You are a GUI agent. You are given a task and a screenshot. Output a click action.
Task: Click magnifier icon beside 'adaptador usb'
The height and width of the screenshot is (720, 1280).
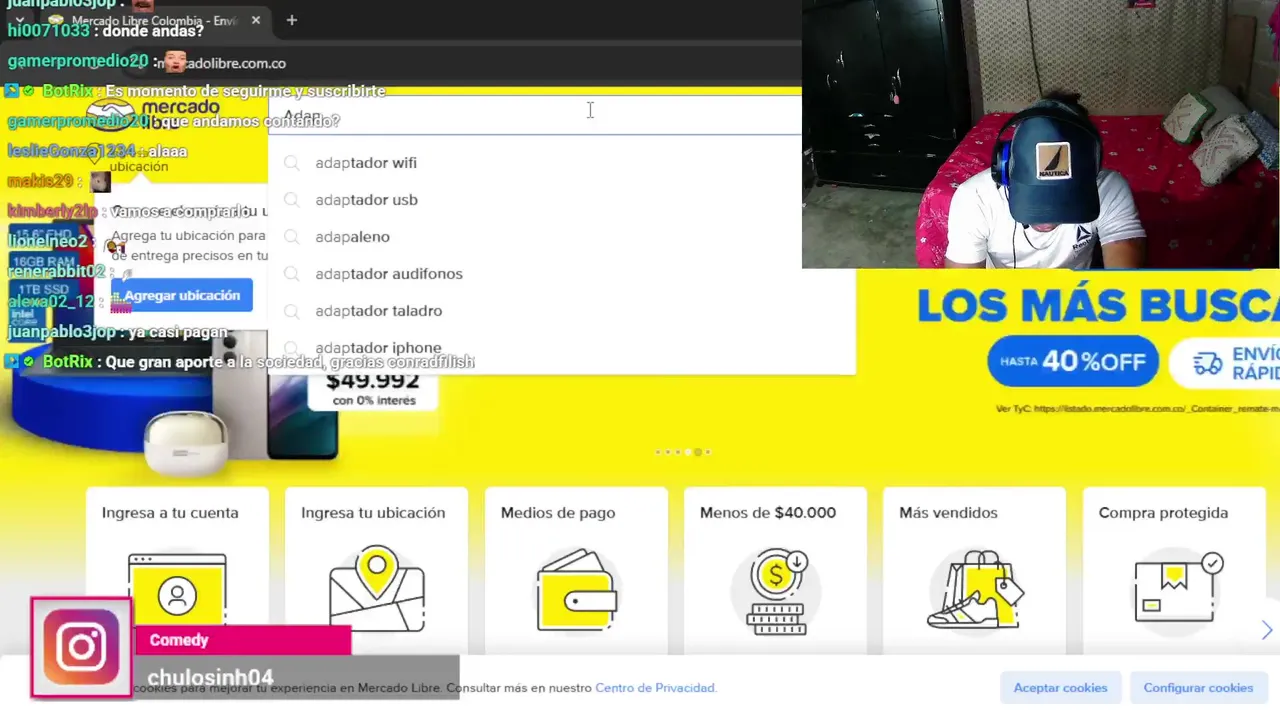(x=291, y=200)
